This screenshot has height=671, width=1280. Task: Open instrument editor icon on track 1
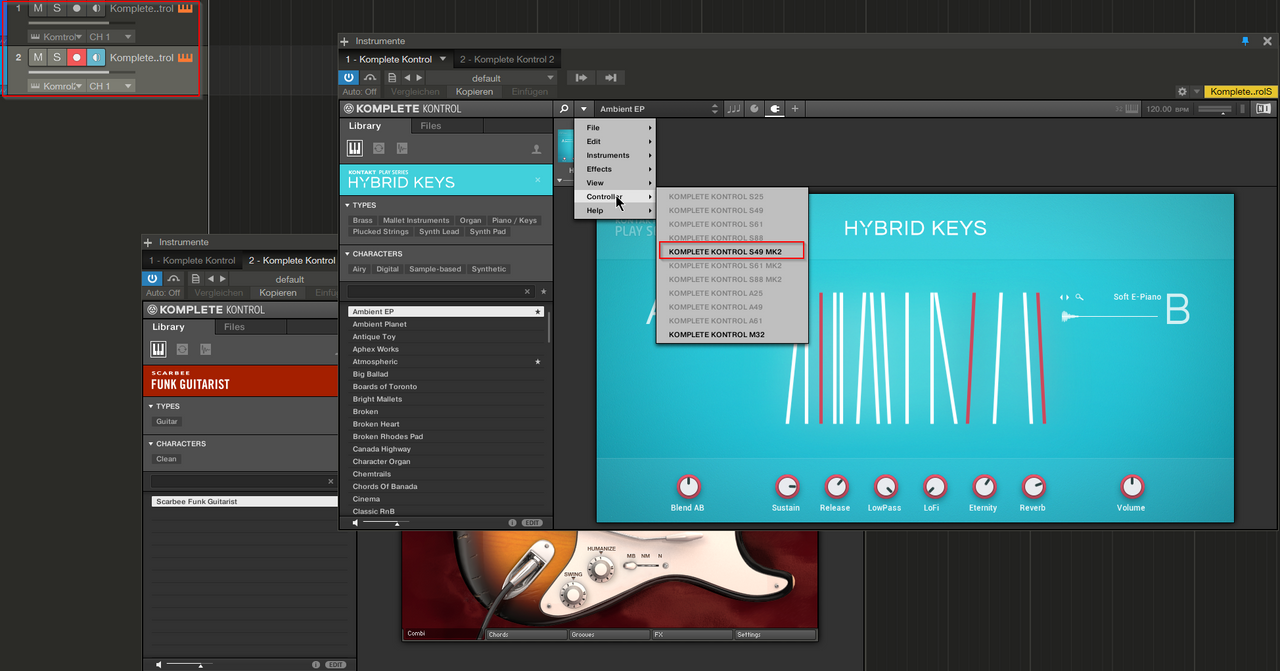(x=185, y=8)
